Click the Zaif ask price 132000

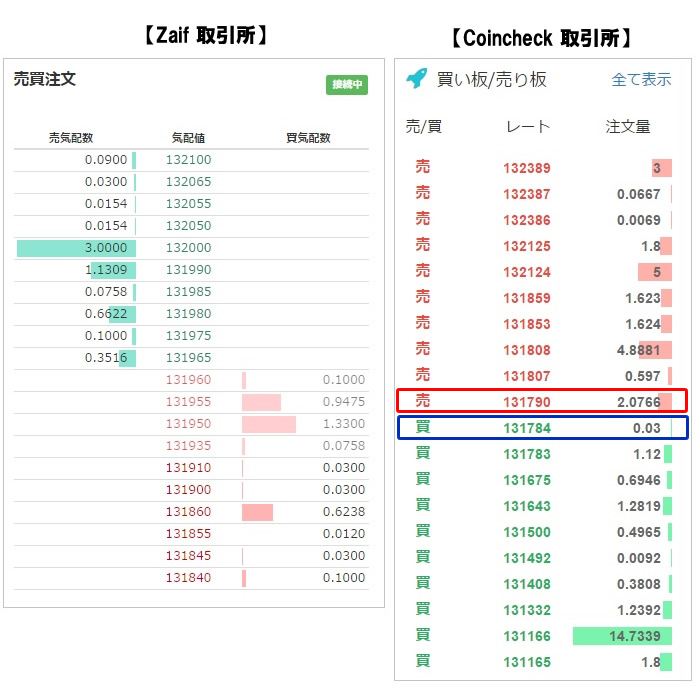tap(188, 248)
